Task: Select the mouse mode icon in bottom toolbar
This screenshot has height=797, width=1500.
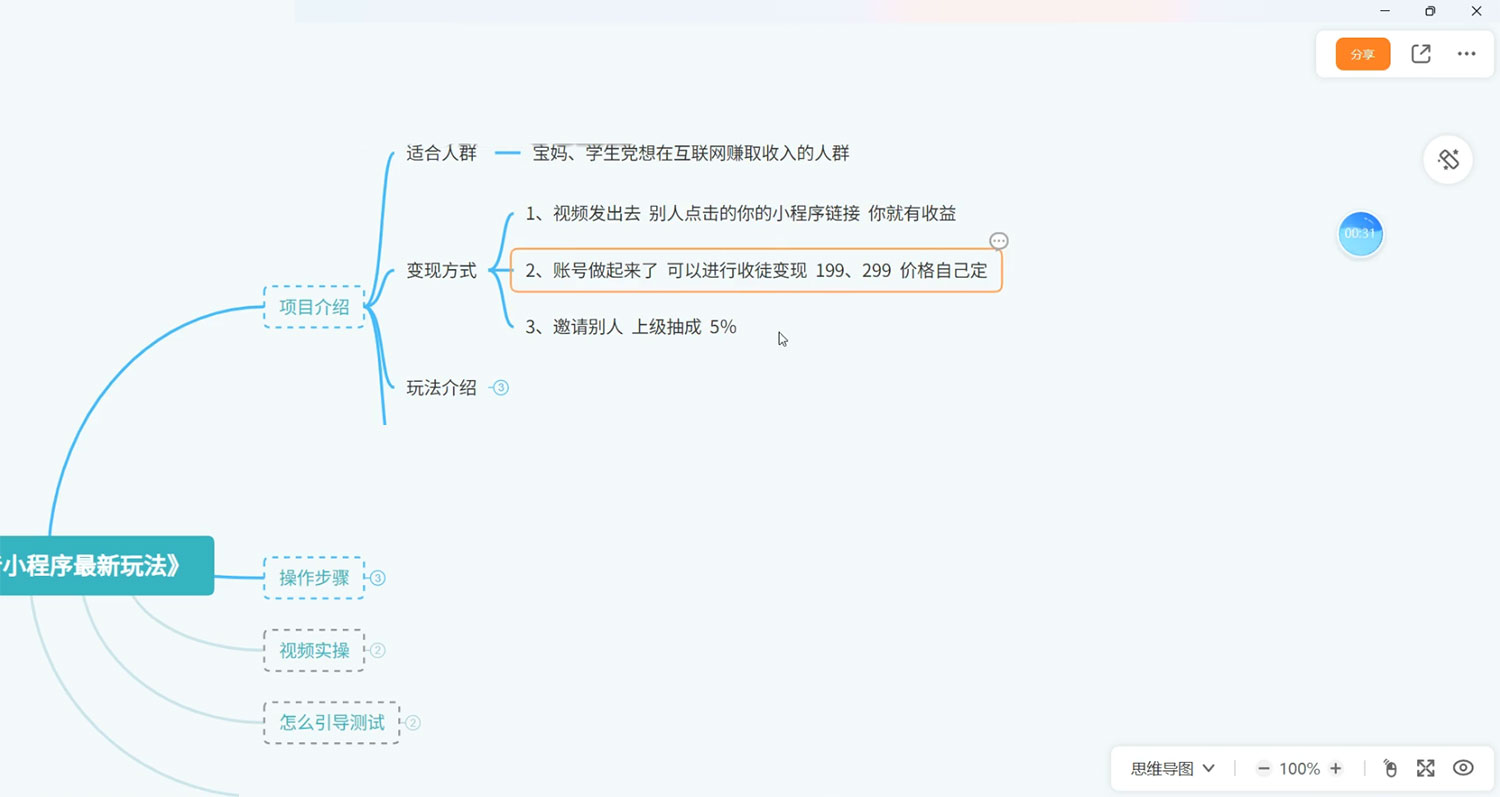Action: [1390, 768]
